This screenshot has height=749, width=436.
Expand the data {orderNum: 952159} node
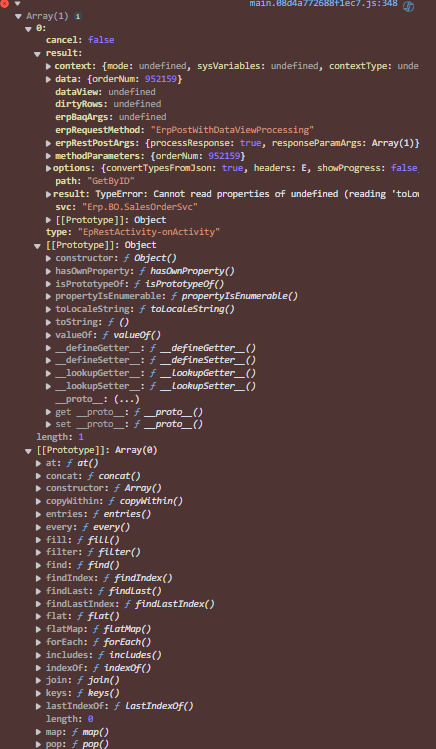[x=49, y=79]
